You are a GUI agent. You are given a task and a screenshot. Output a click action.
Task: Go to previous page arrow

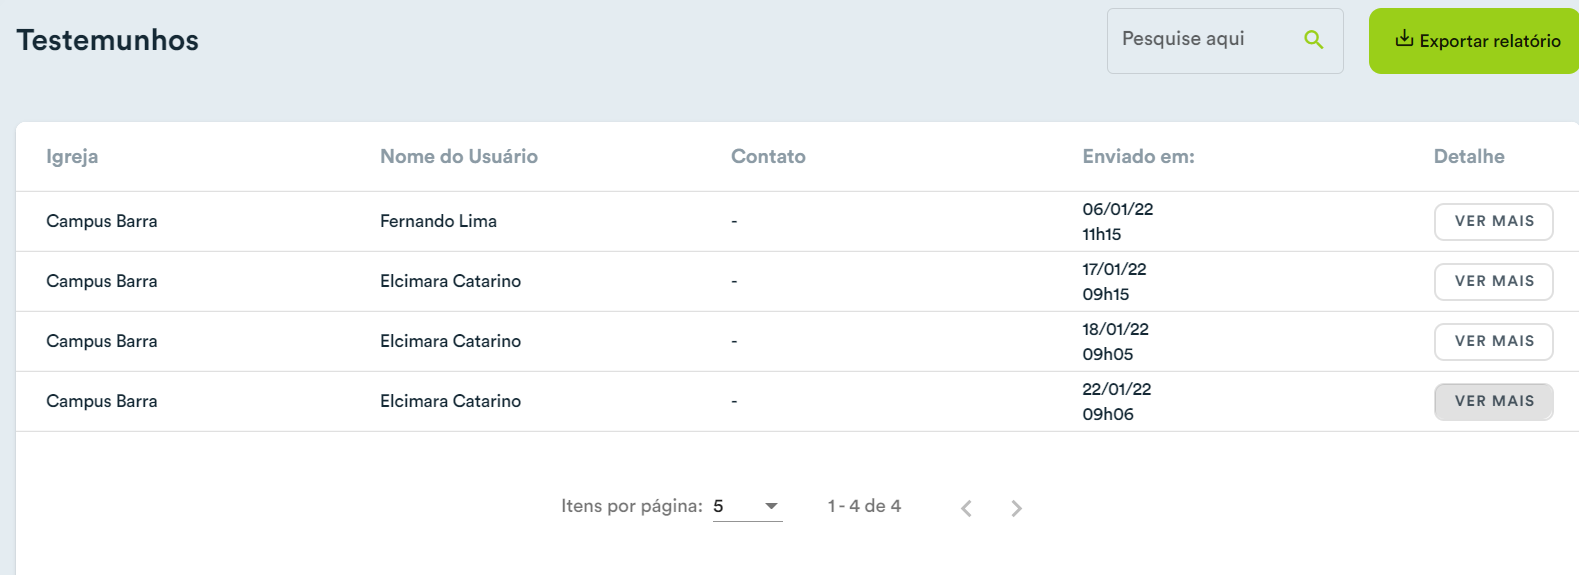(x=966, y=508)
